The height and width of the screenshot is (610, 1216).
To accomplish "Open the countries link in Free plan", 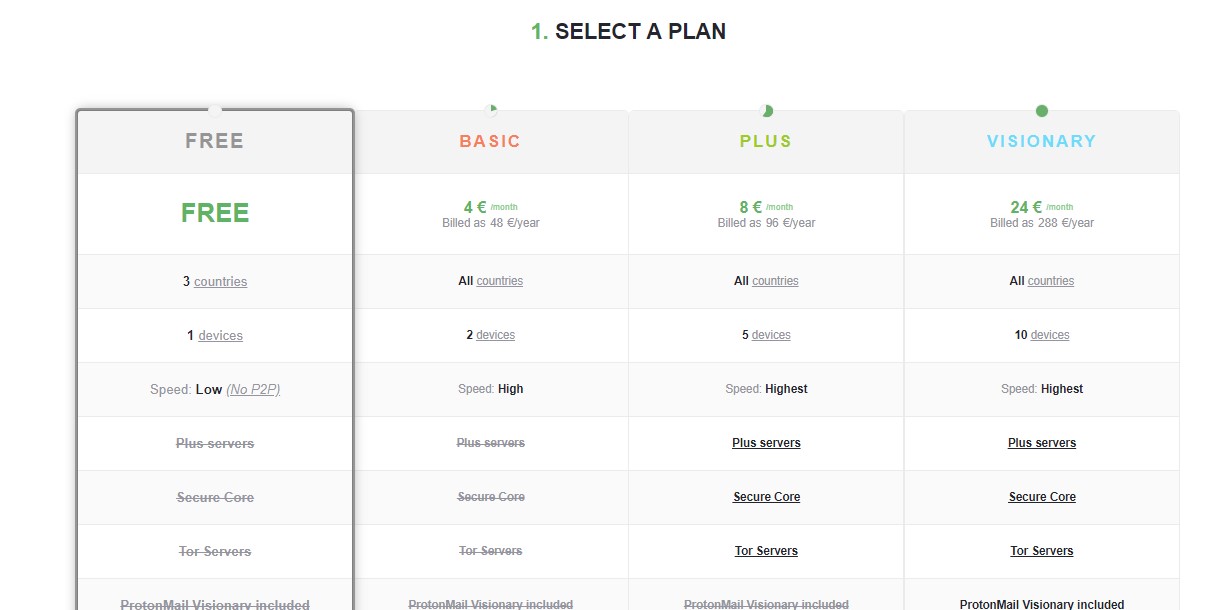I will (221, 282).
